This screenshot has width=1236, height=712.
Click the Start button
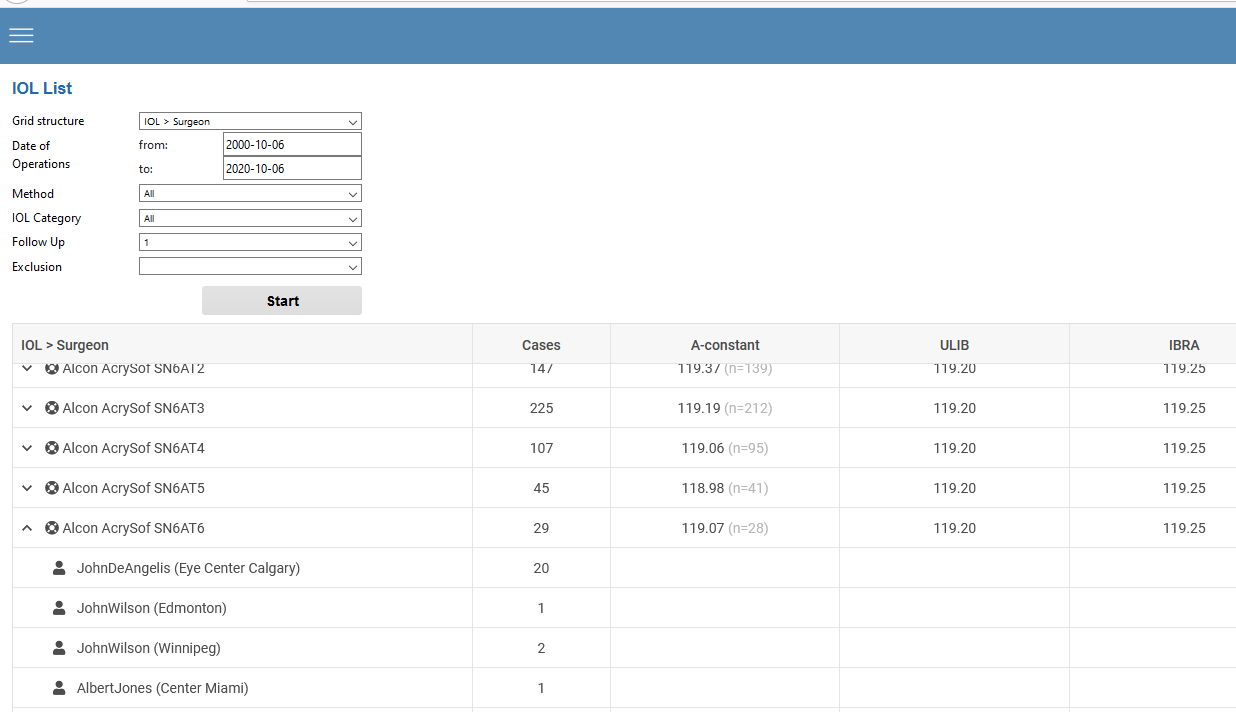pos(282,301)
